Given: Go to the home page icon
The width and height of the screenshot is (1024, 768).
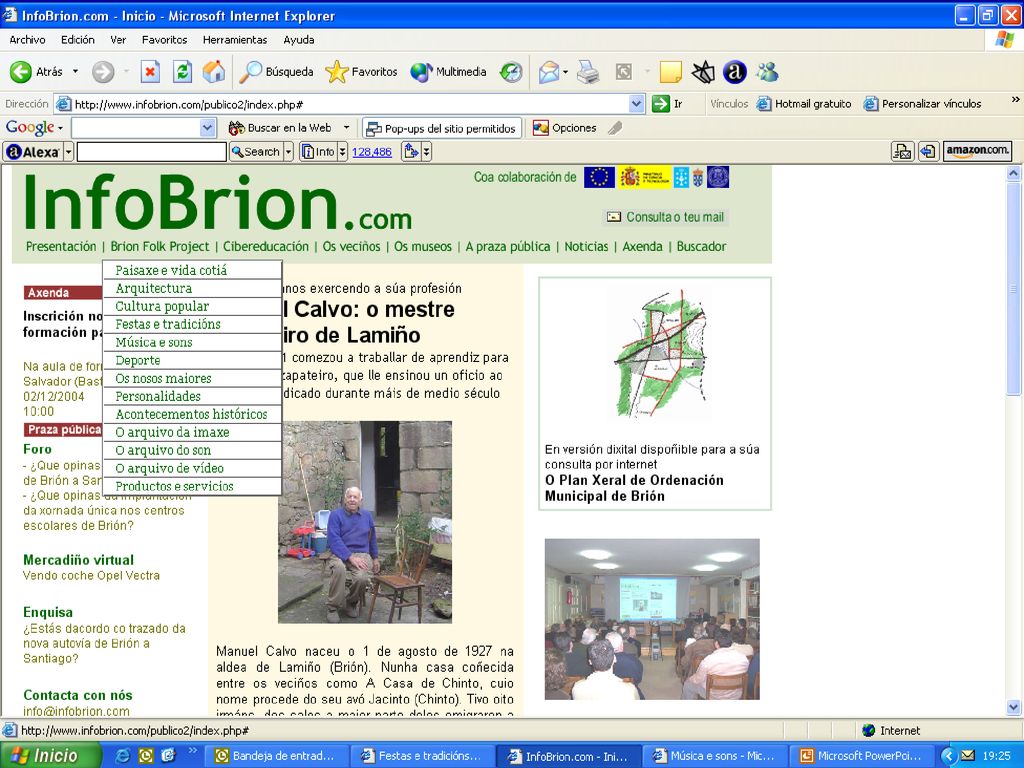Looking at the screenshot, I should pos(214,72).
